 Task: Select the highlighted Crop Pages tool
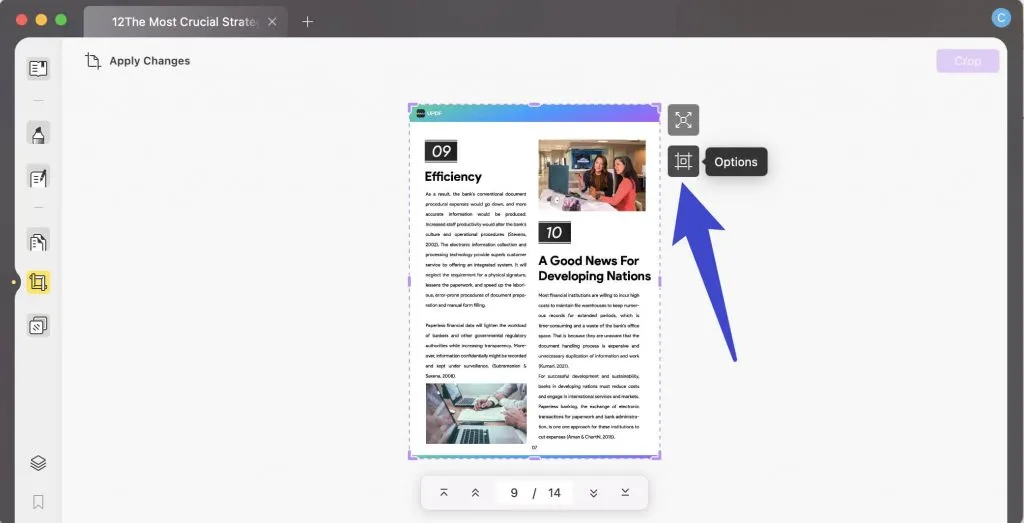pyautogui.click(x=38, y=283)
